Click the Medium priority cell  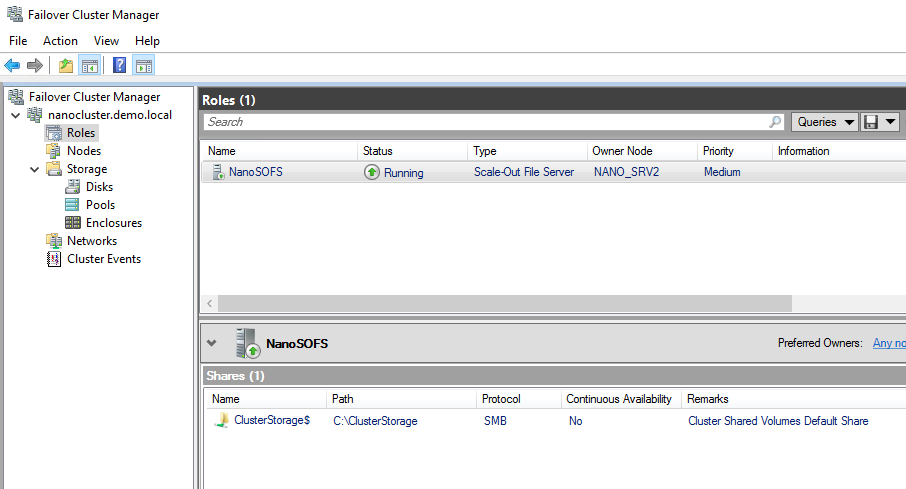click(722, 172)
